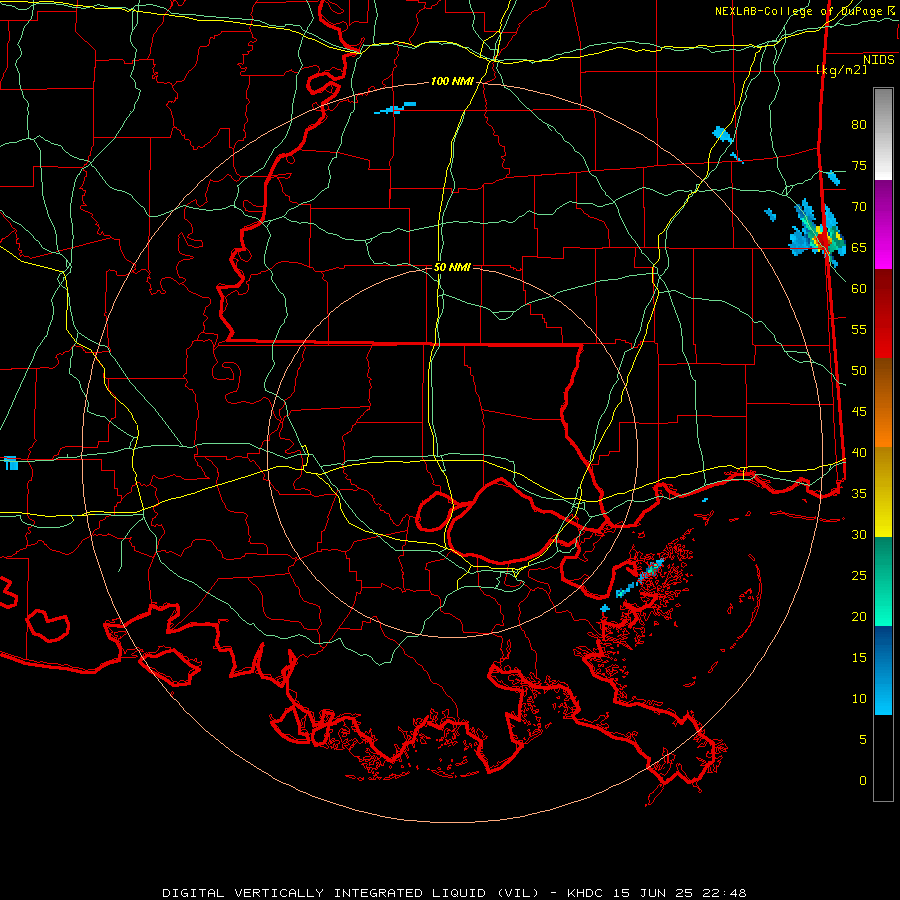The height and width of the screenshot is (900, 900).
Task: Select the 35 scale value
Action: 859,494
